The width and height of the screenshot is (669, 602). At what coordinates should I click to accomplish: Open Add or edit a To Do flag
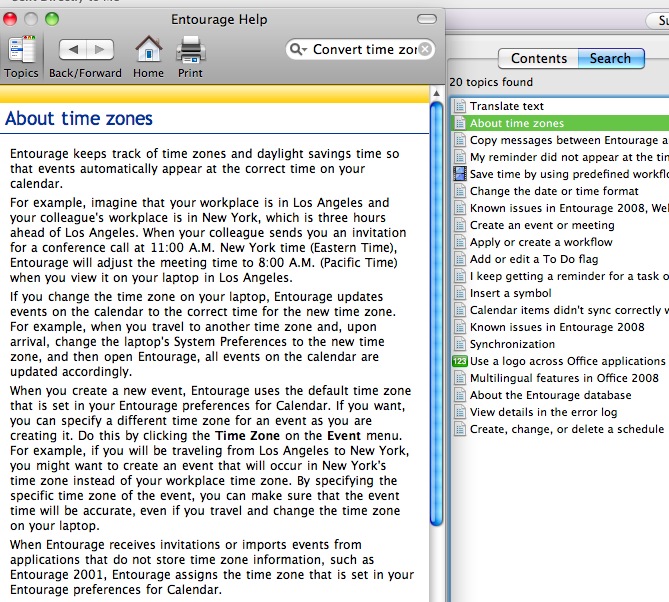point(560,259)
